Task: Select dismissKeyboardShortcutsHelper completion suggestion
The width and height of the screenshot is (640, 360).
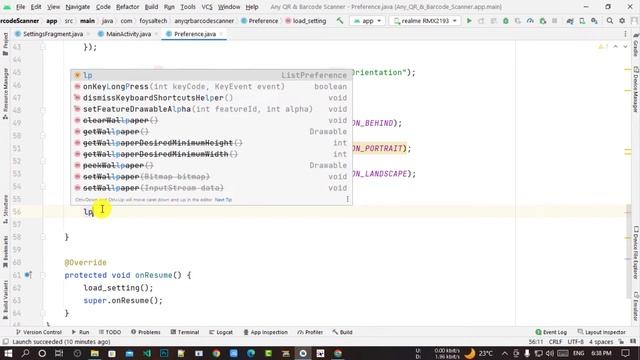Action: point(211,98)
